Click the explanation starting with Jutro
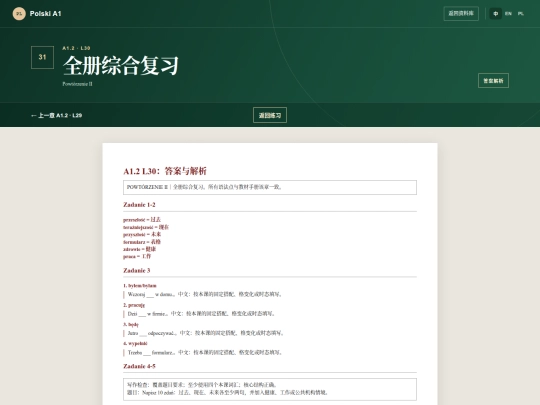The image size is (540, 405). (x=205, y=333)
